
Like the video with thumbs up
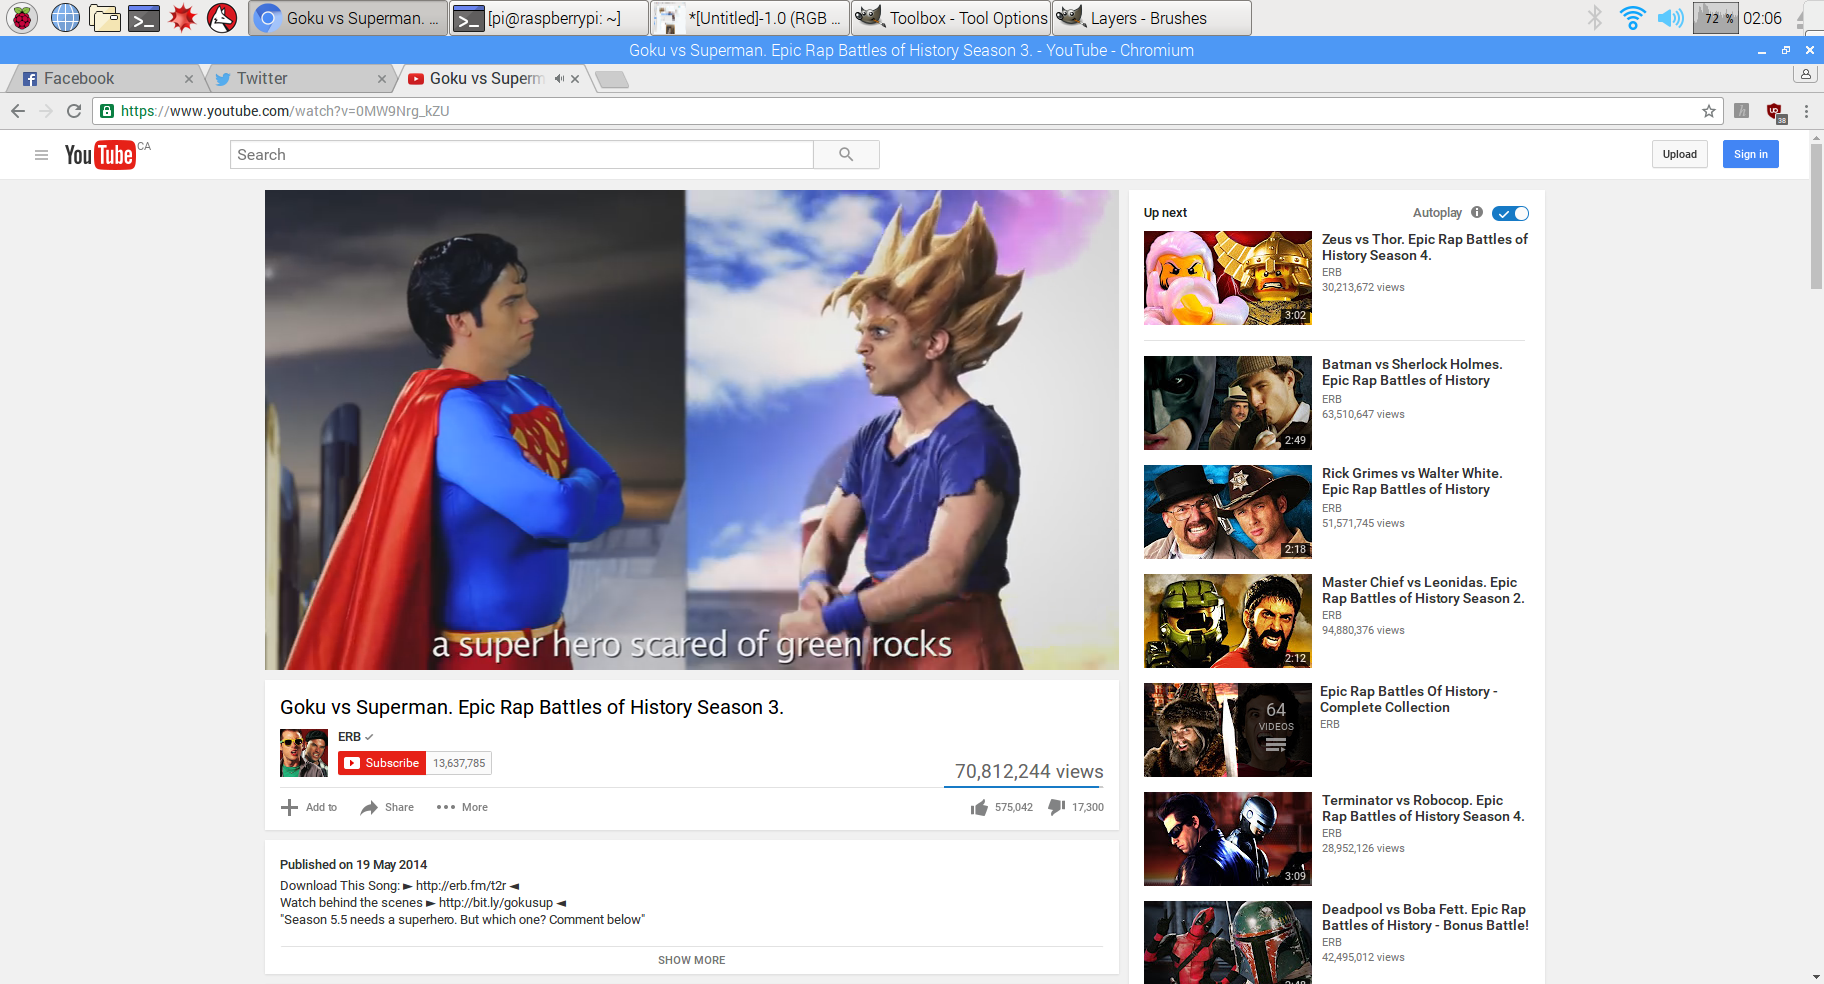pos(979,807)
